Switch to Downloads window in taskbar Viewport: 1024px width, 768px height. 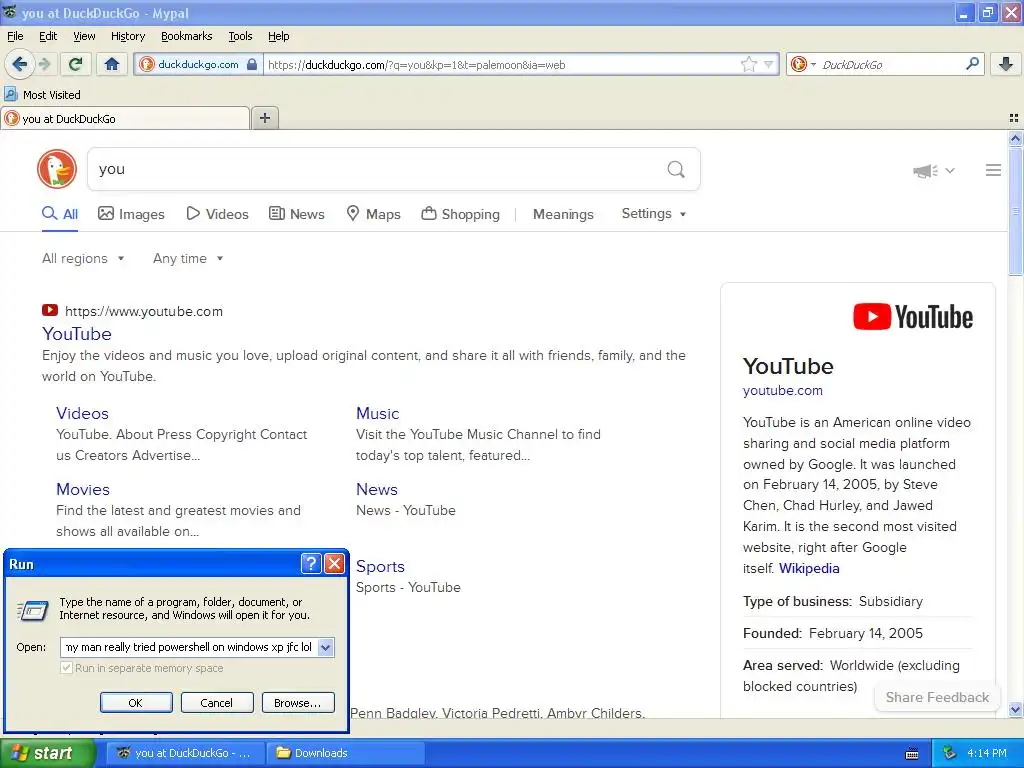346,753
